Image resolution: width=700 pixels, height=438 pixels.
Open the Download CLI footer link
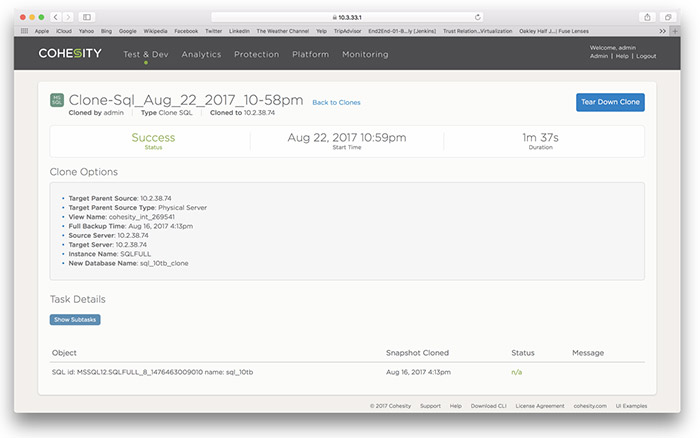click(488, 406)
